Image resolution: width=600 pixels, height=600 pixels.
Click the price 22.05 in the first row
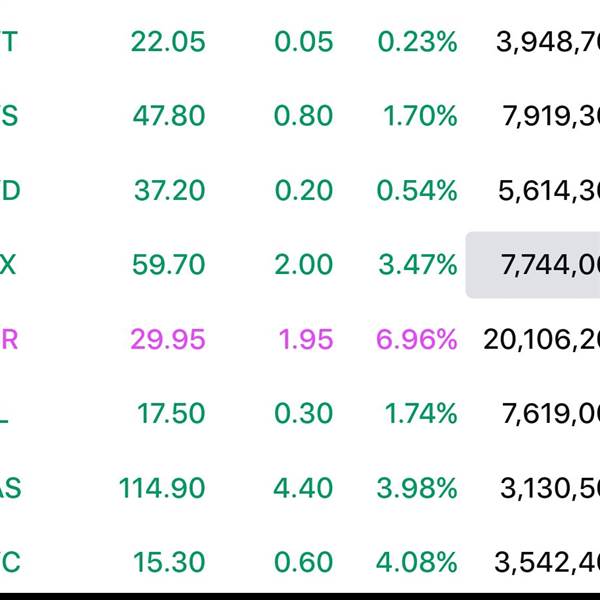point(167,42)
